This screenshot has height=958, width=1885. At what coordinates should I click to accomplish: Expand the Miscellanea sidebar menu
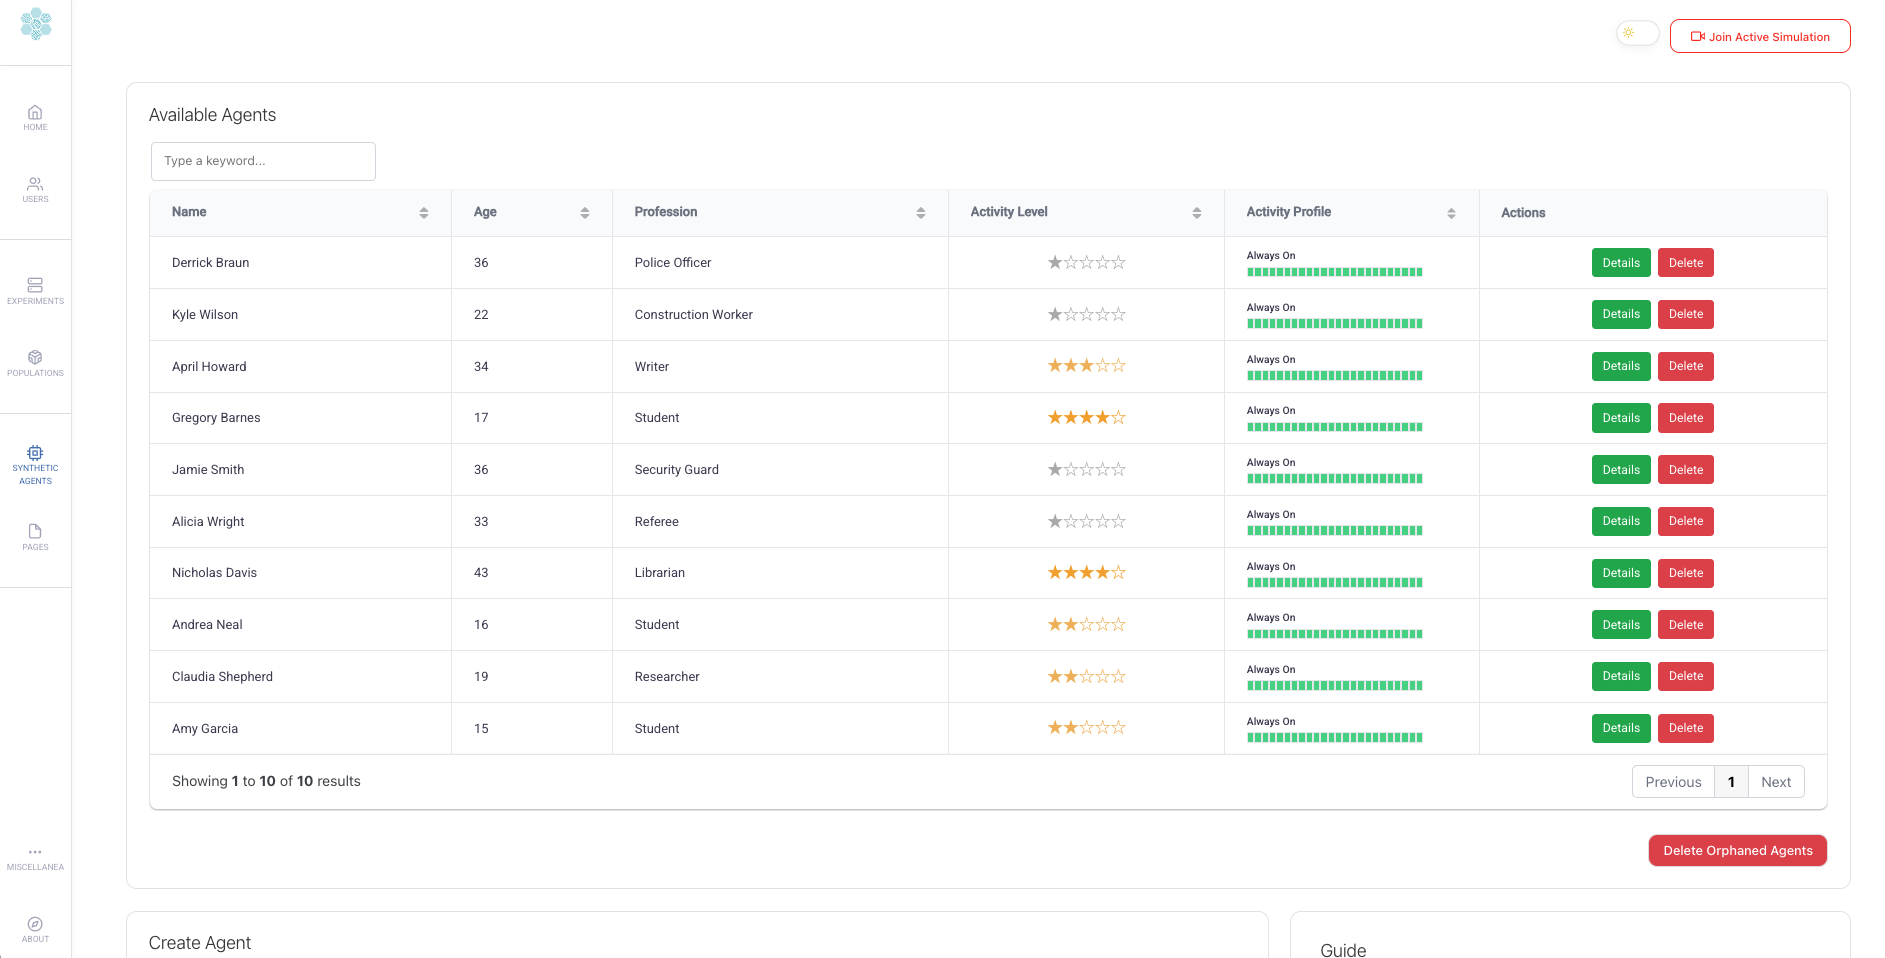(x=35, y=858)
